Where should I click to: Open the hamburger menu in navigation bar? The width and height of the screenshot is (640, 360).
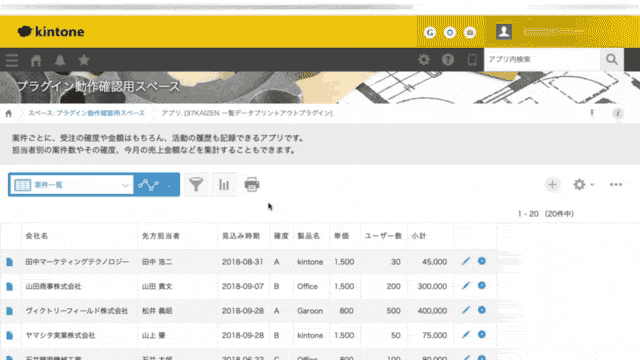coord(12,60)
